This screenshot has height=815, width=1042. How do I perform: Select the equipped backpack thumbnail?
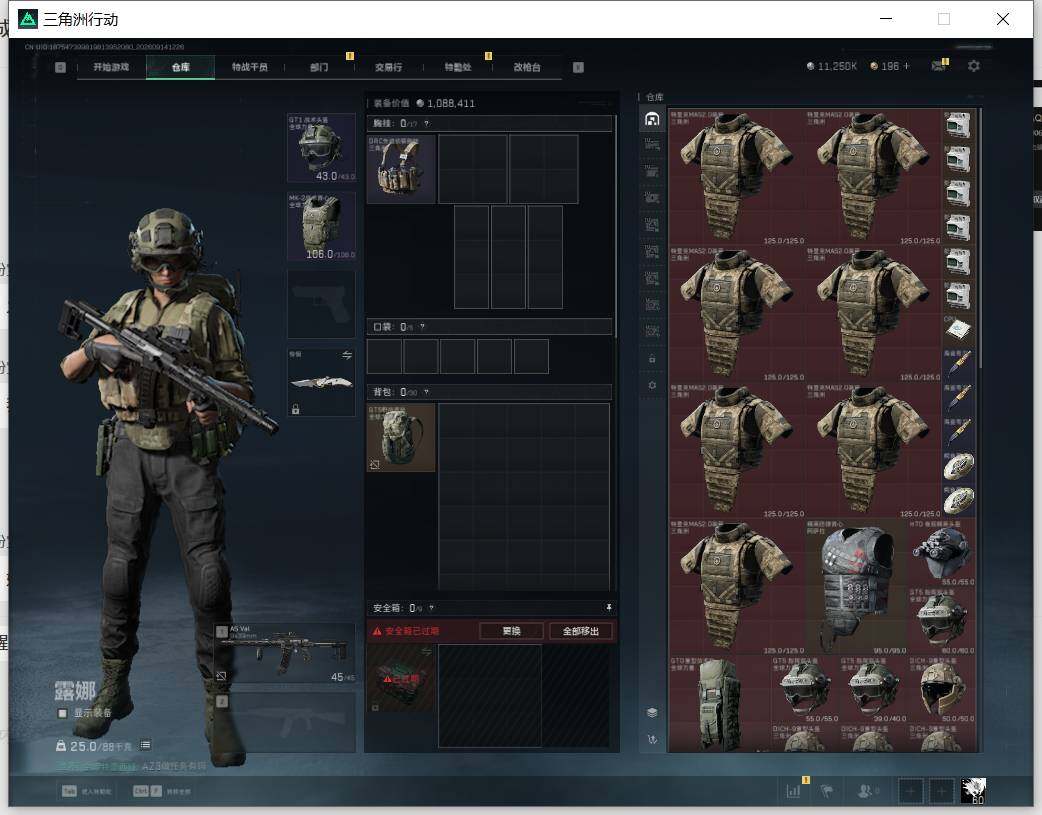(401, 438)
